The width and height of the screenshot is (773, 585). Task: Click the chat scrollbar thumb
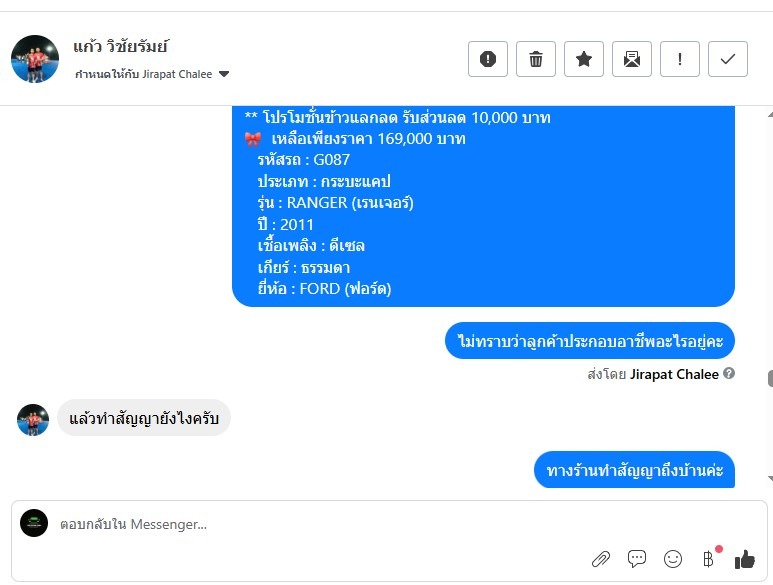[770, 379]
